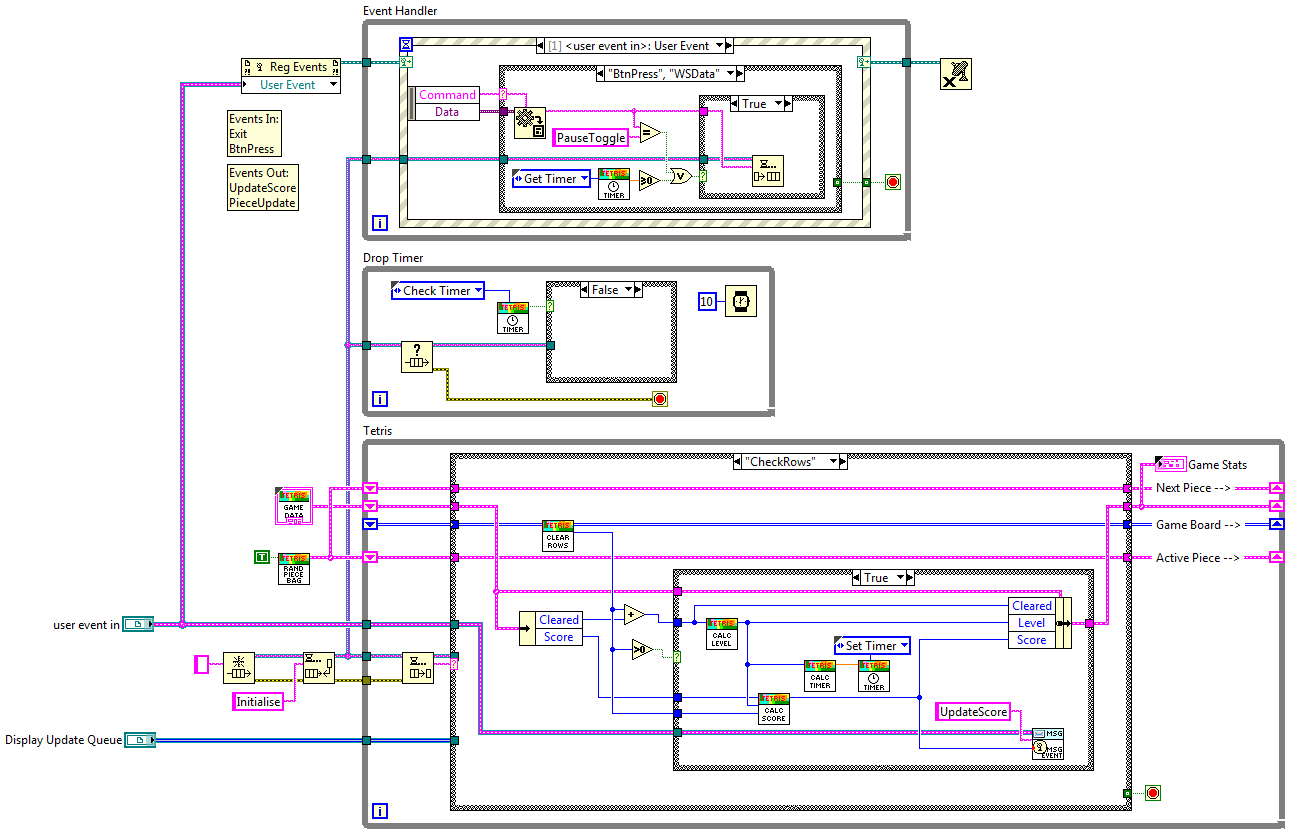The height and width of the screenshot is (831, 1290).
Task: Click the Level element in the bundle node
Action: click(1031, 622)
